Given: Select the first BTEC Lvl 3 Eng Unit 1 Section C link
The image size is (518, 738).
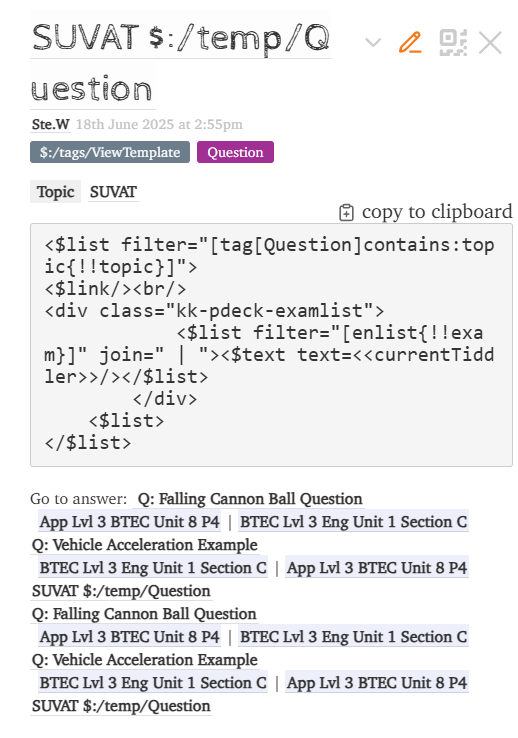Looking at the screenshot, I should pos(353,521).
